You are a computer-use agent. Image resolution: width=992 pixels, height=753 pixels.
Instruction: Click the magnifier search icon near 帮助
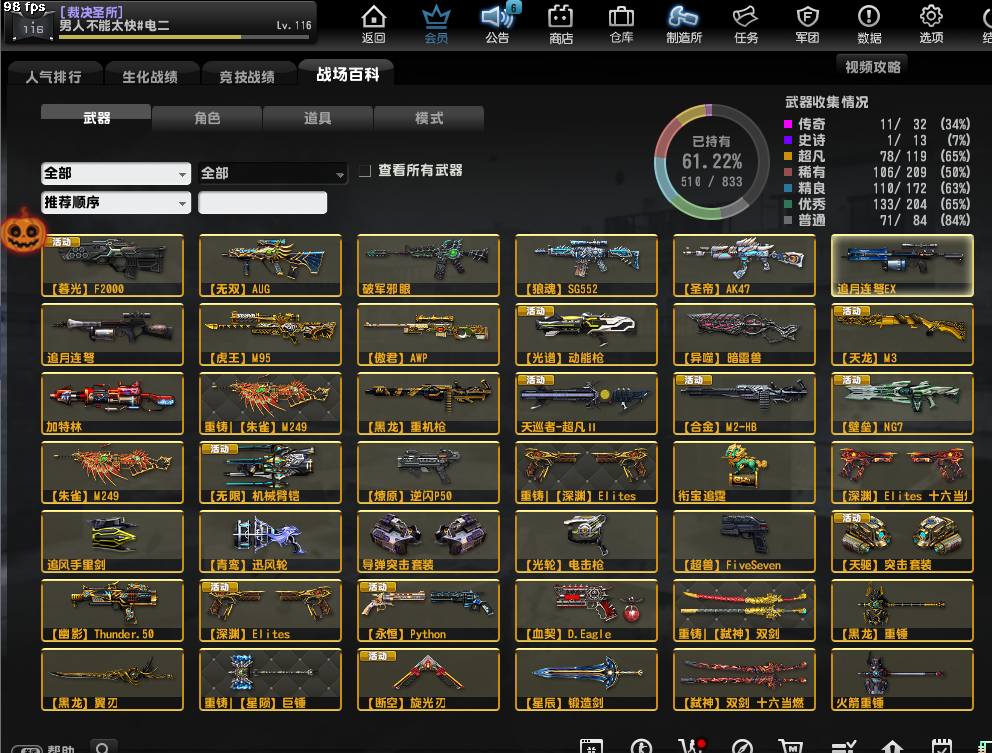(102, 747)
